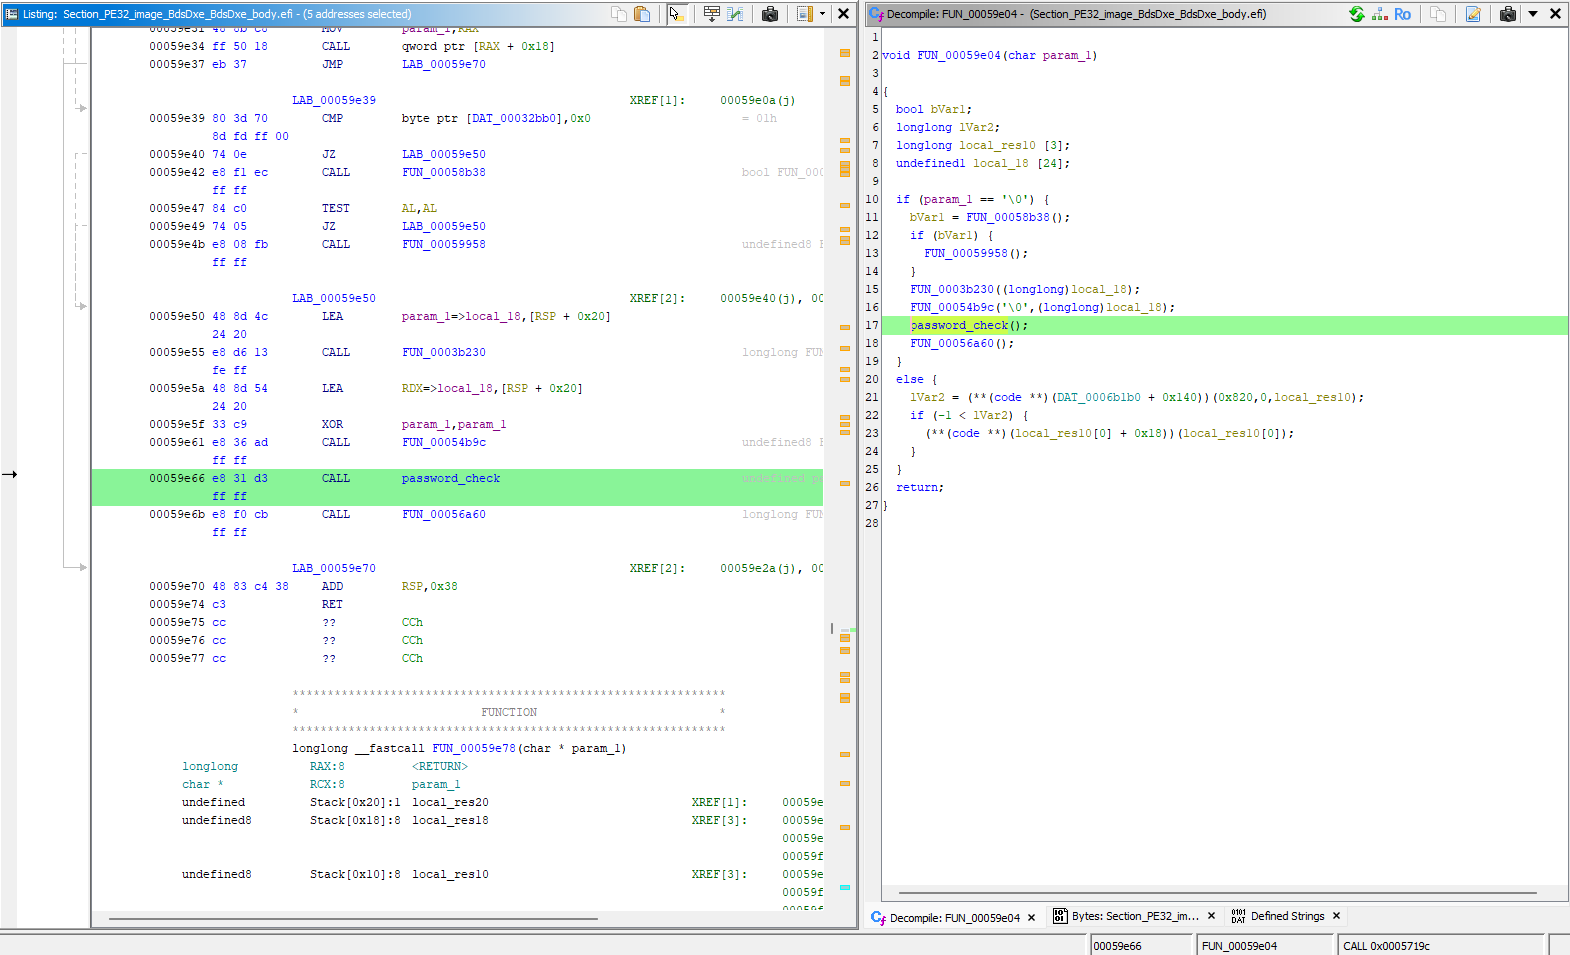Image resolution: width=1570 pixels, height=955 pixels.
Task: Click the green re-decompile refresh icon
Action: (x=1357, y=14)
